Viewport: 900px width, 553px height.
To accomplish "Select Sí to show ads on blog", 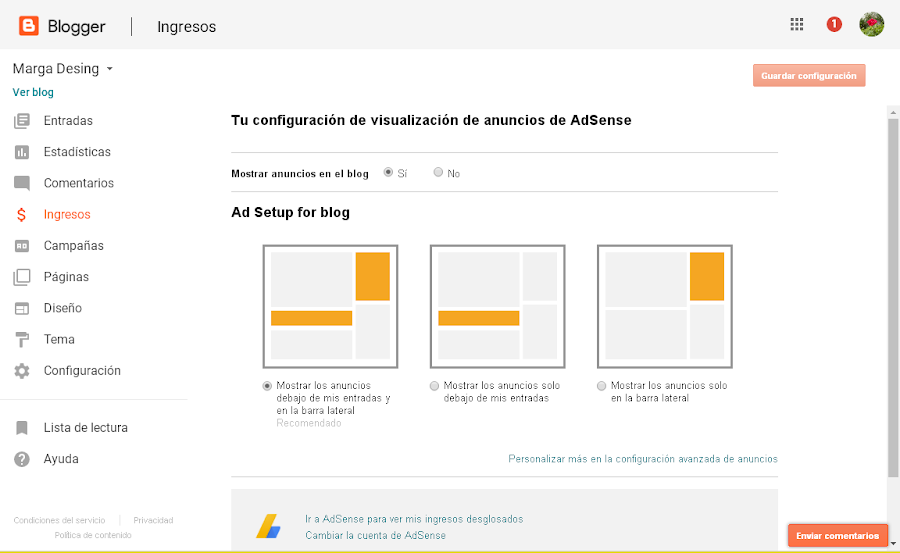I will 389,172.
